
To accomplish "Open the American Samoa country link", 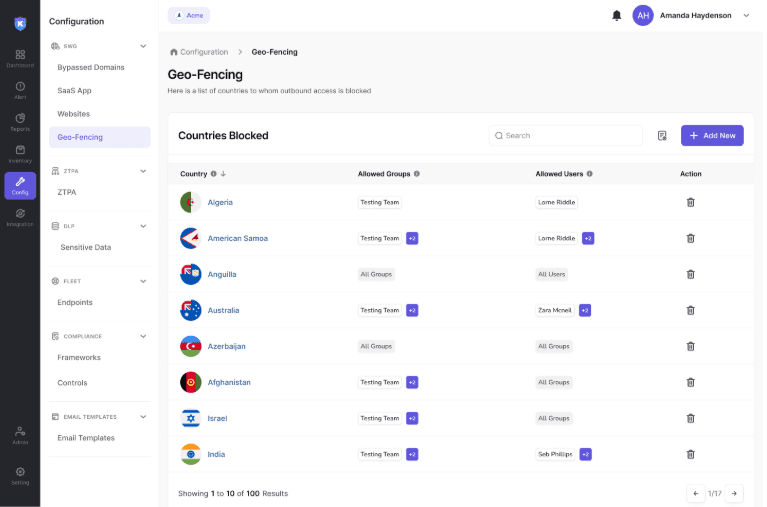I will tap(237, 238).
